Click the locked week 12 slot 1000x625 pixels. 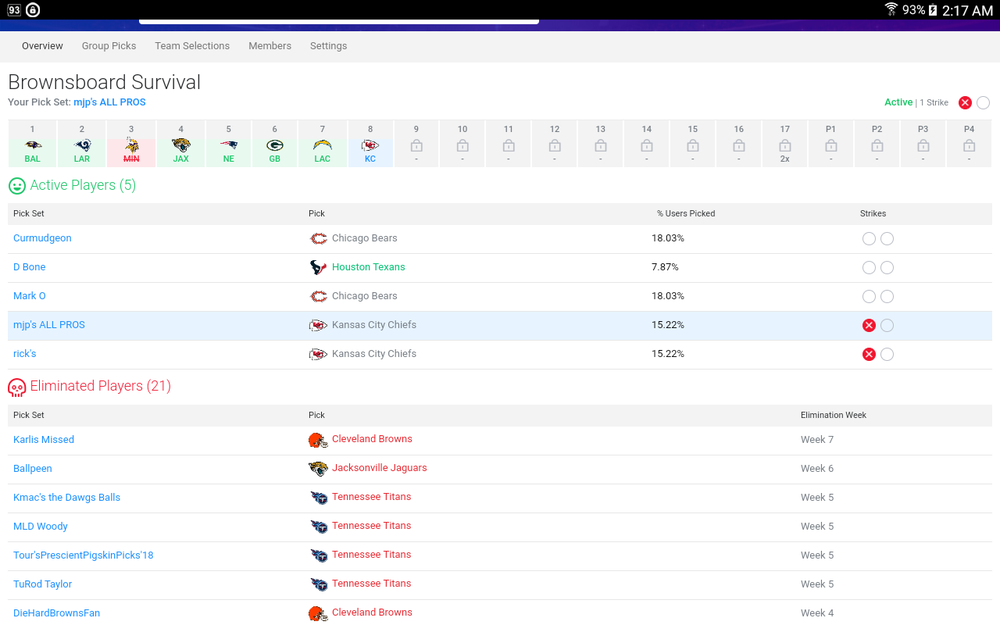[555, 144]
